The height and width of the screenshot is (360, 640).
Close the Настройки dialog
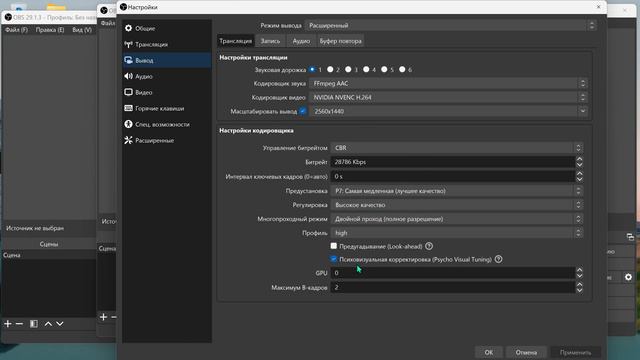pos(598,7)
